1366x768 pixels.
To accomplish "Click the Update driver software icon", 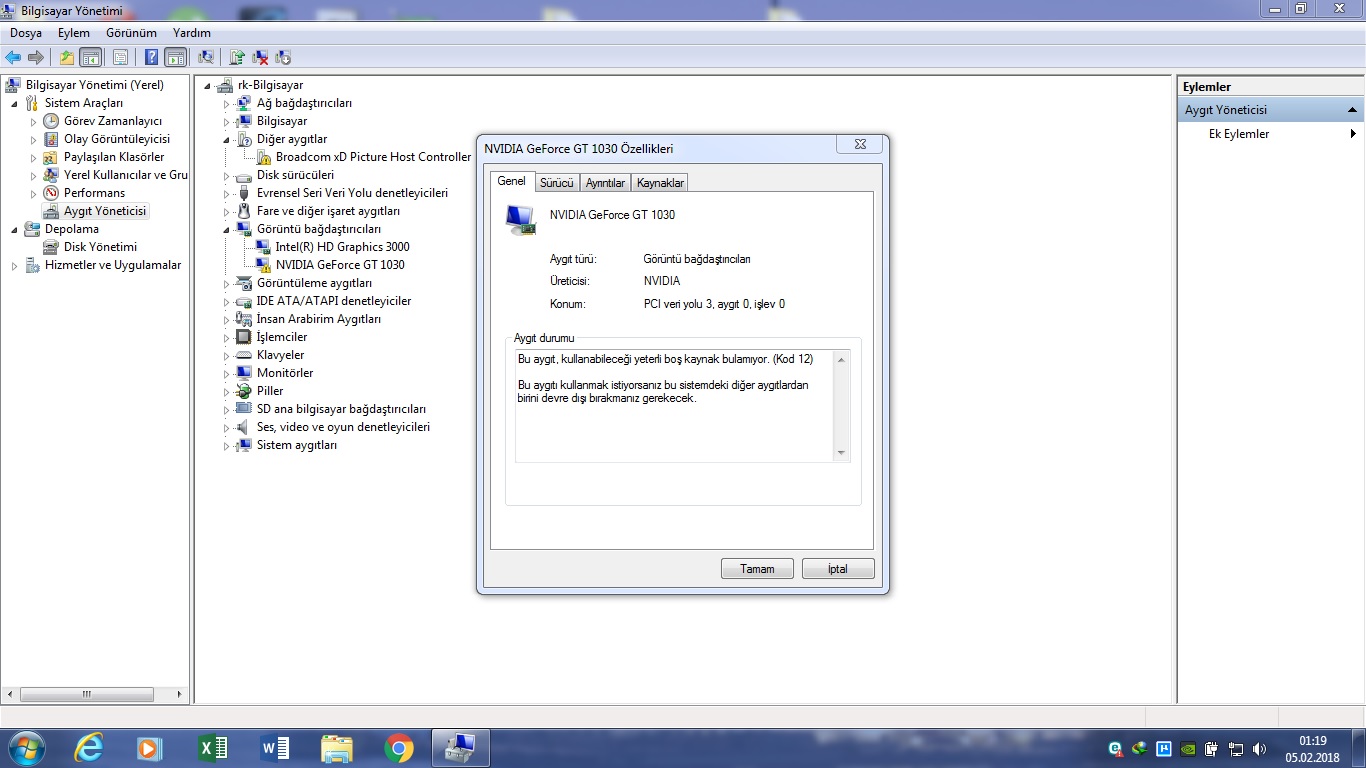I will click(x=237, y=58).
